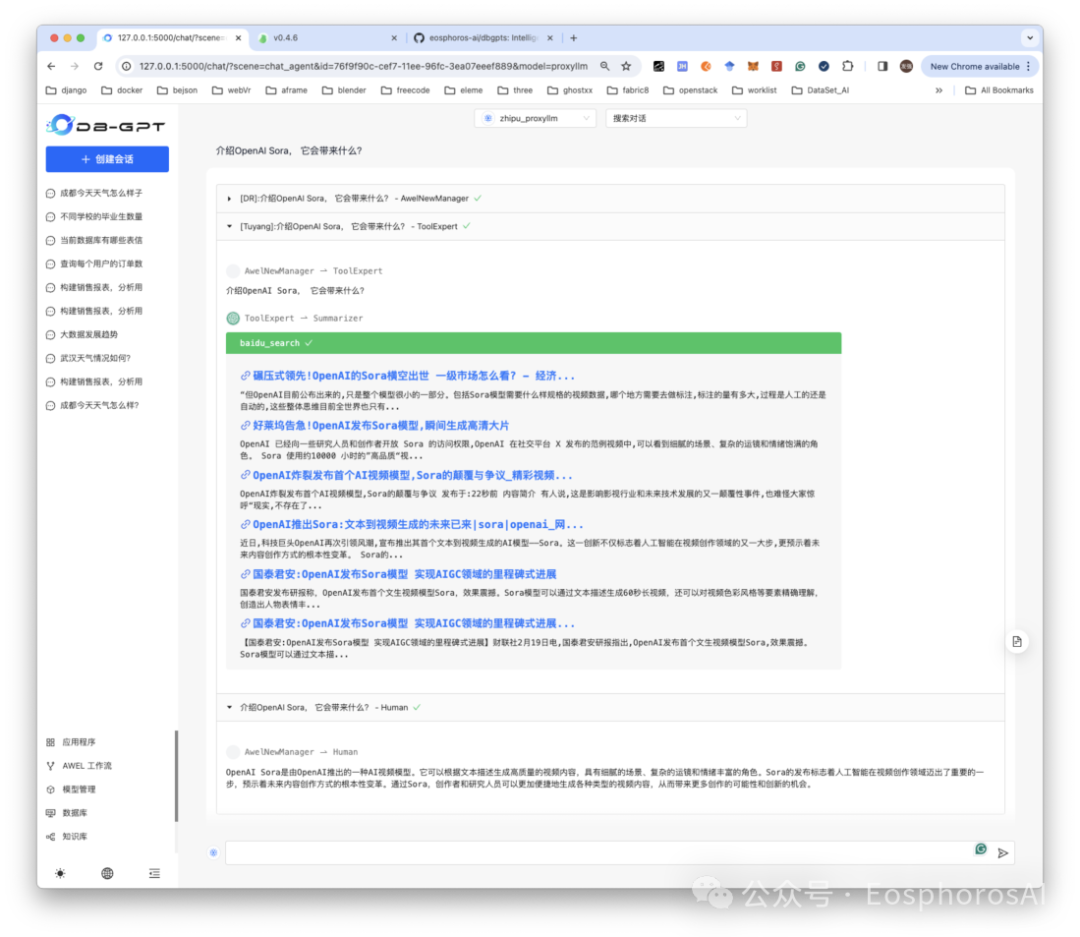1080x937 pixels.
Task: Bookmark page with the star icon
Action: [x=626, y=66]
